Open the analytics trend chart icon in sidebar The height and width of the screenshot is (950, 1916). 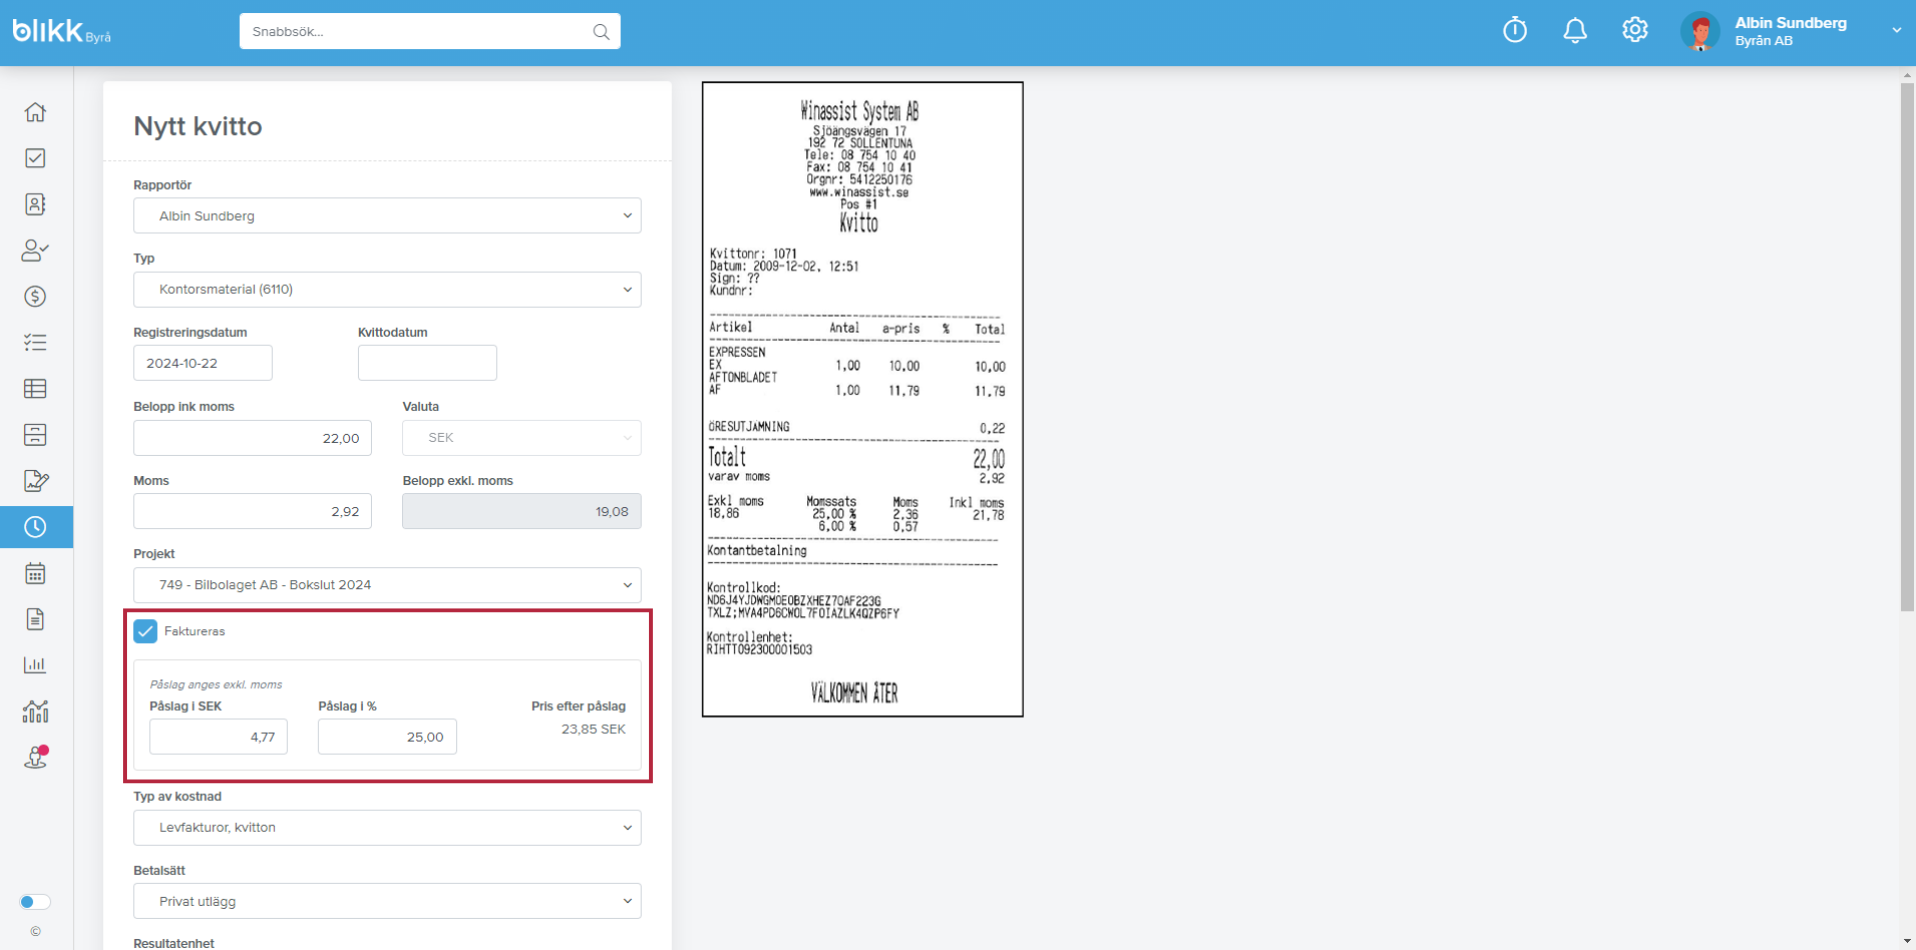[35, 711]
